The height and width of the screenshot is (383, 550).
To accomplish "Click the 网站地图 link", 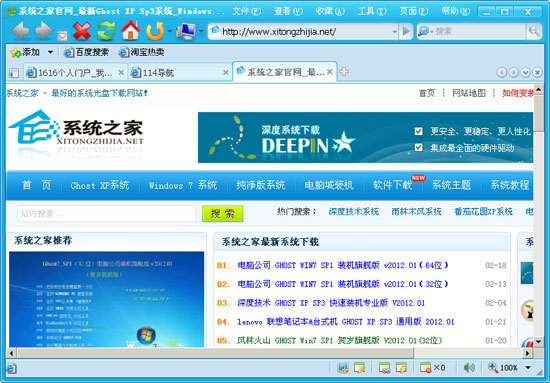I will 469,93.
